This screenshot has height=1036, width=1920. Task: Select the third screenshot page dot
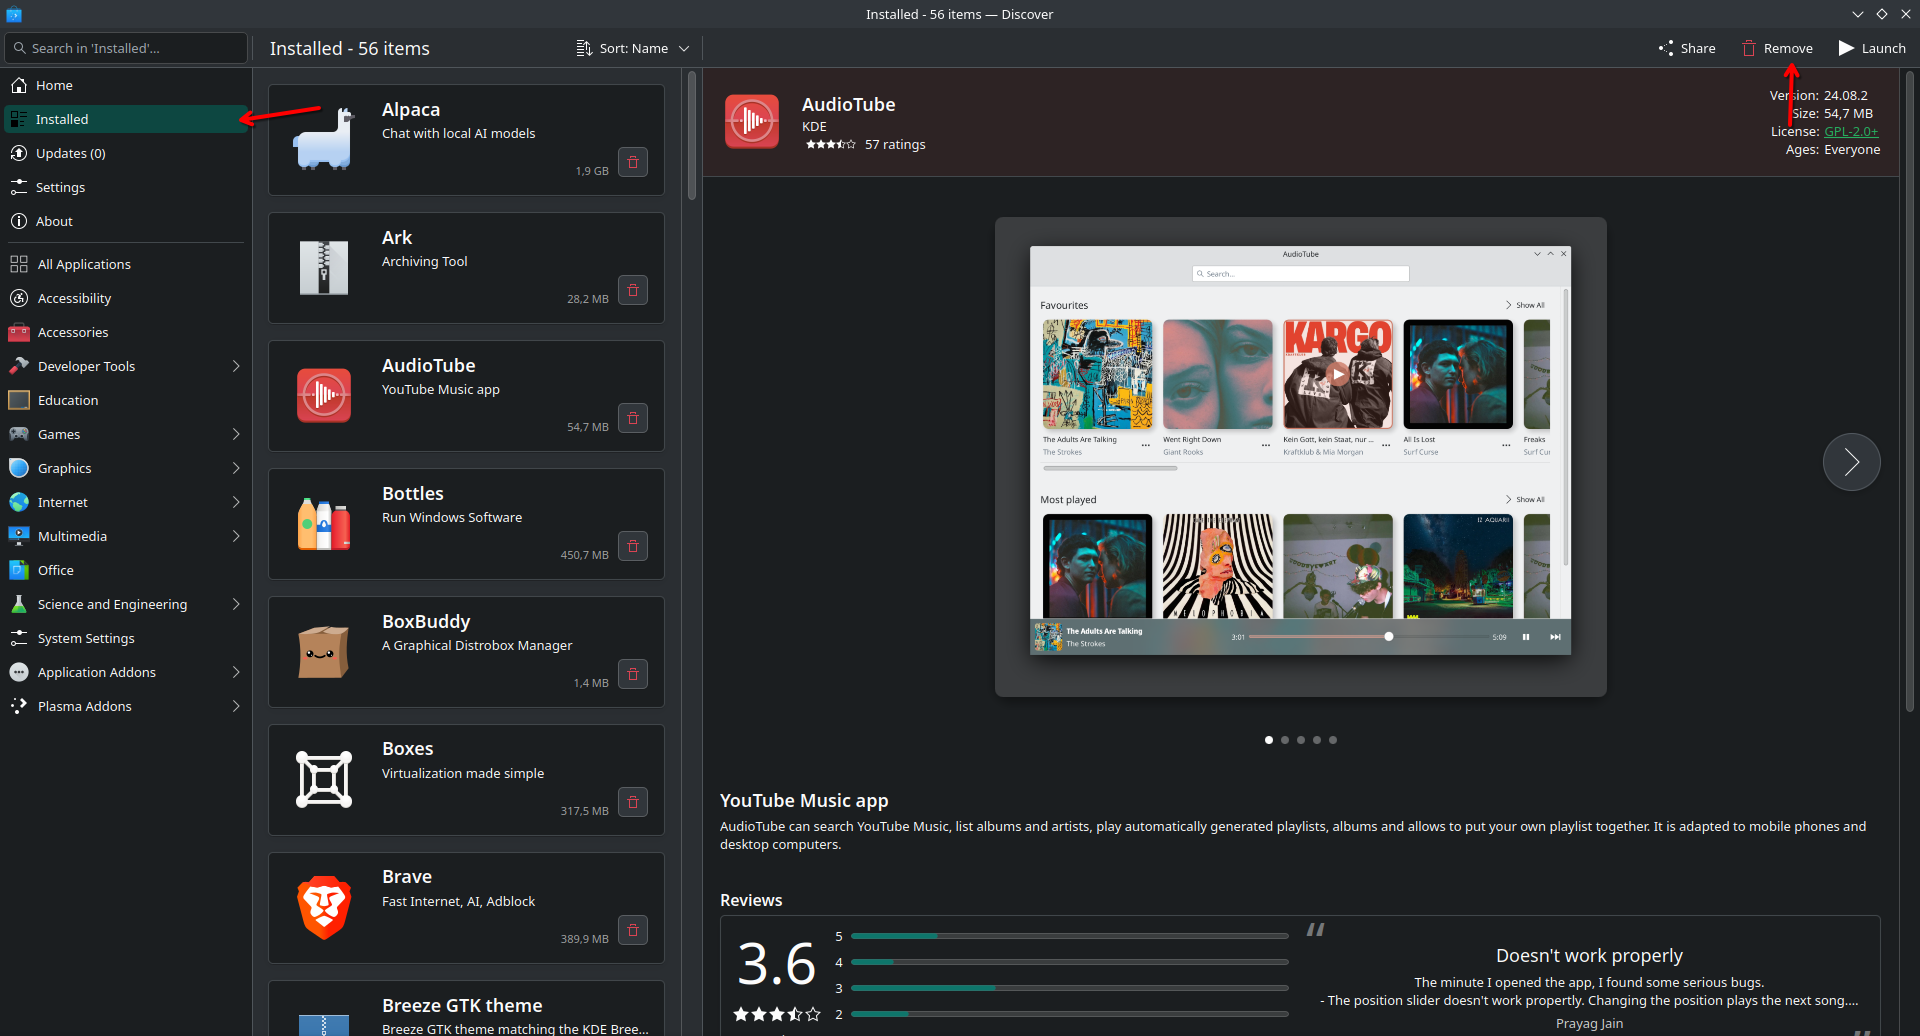coord(1301,740)
